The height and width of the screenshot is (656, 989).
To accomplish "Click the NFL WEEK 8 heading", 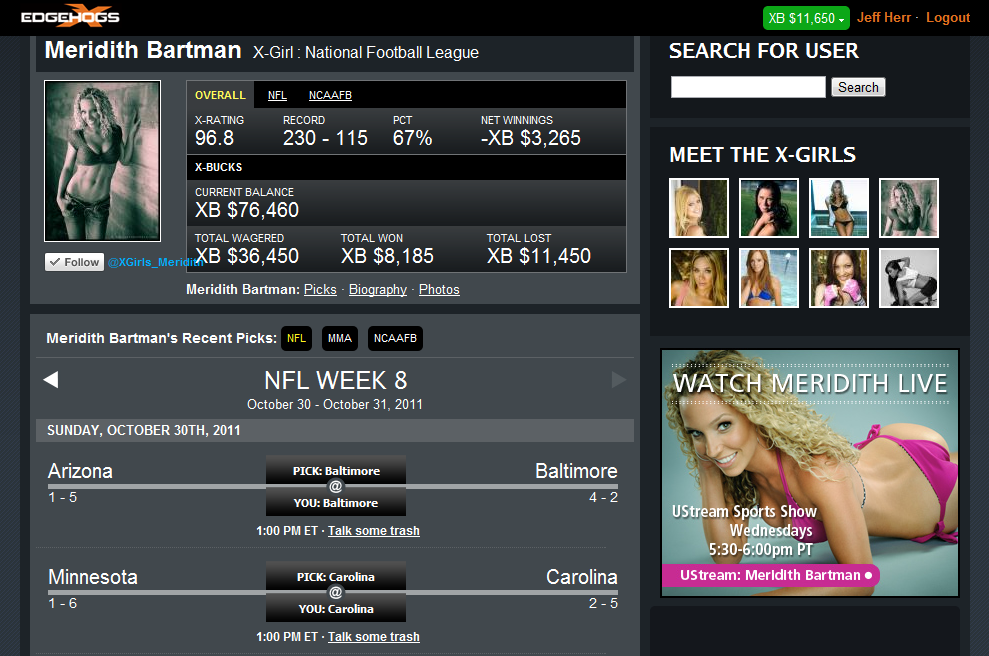I will coord(336,380).
